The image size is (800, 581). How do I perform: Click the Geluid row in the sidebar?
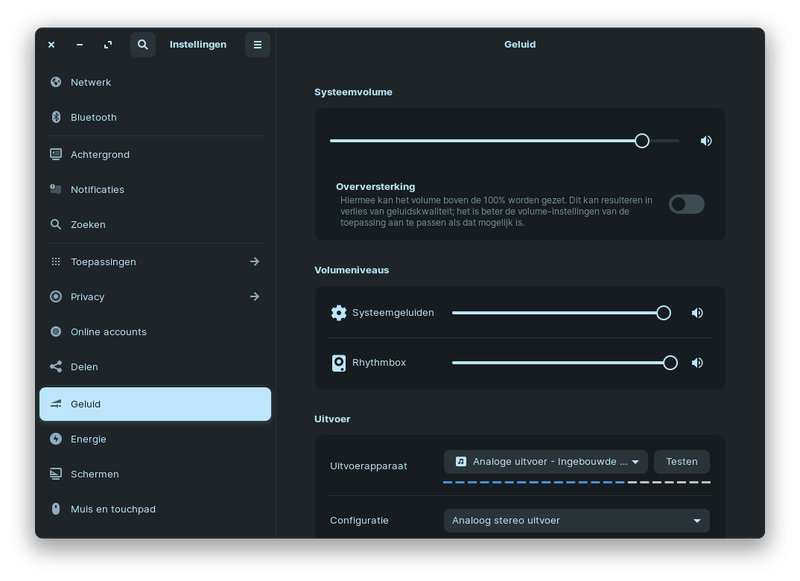pyautogui.click(x=155, y=404)
